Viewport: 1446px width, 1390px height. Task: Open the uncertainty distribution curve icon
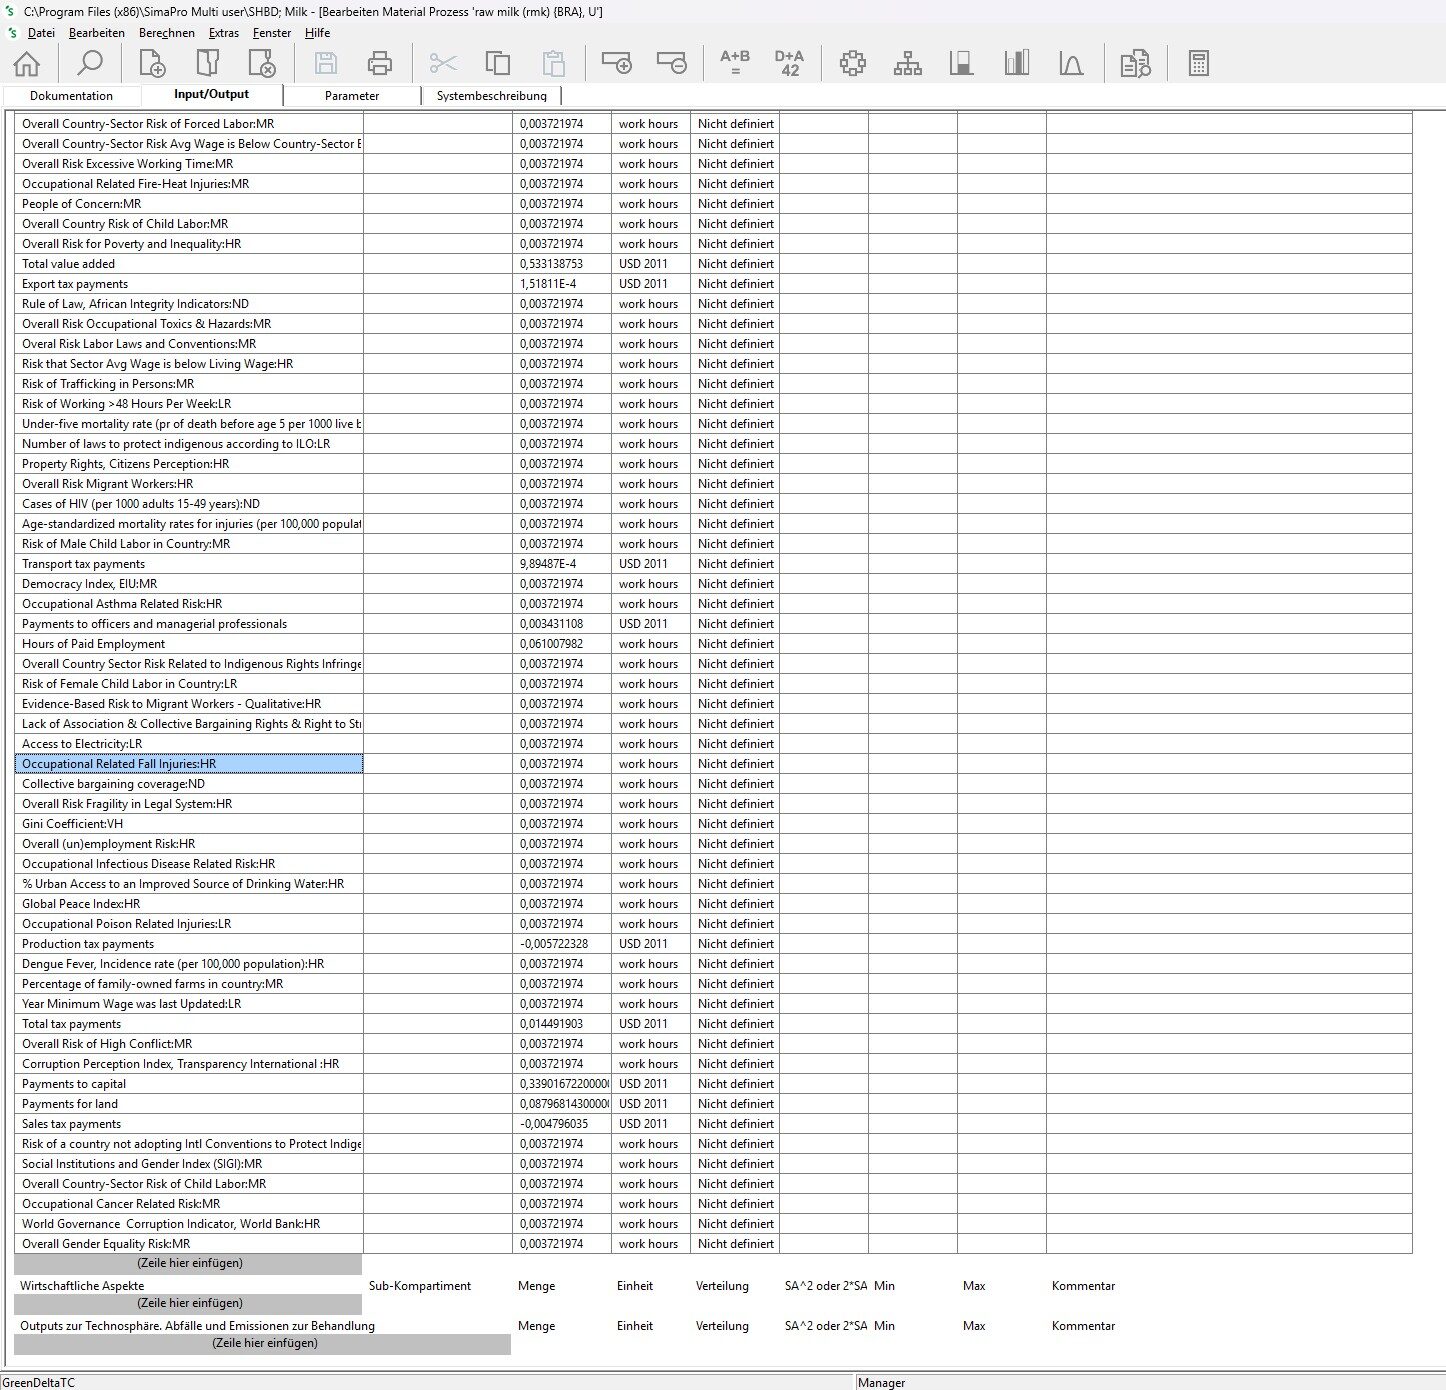(1071, 63)
